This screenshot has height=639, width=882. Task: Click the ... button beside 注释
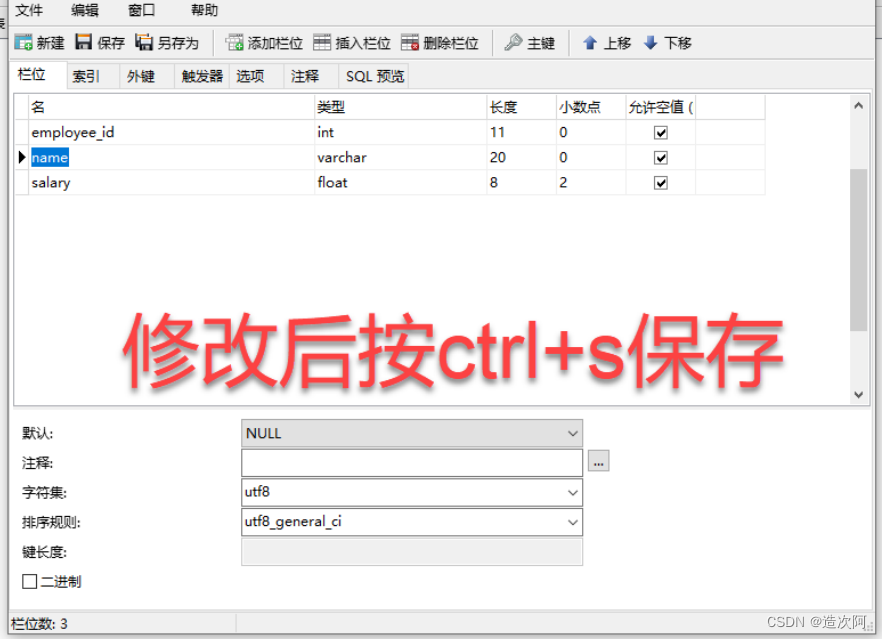tap(598, 461)
